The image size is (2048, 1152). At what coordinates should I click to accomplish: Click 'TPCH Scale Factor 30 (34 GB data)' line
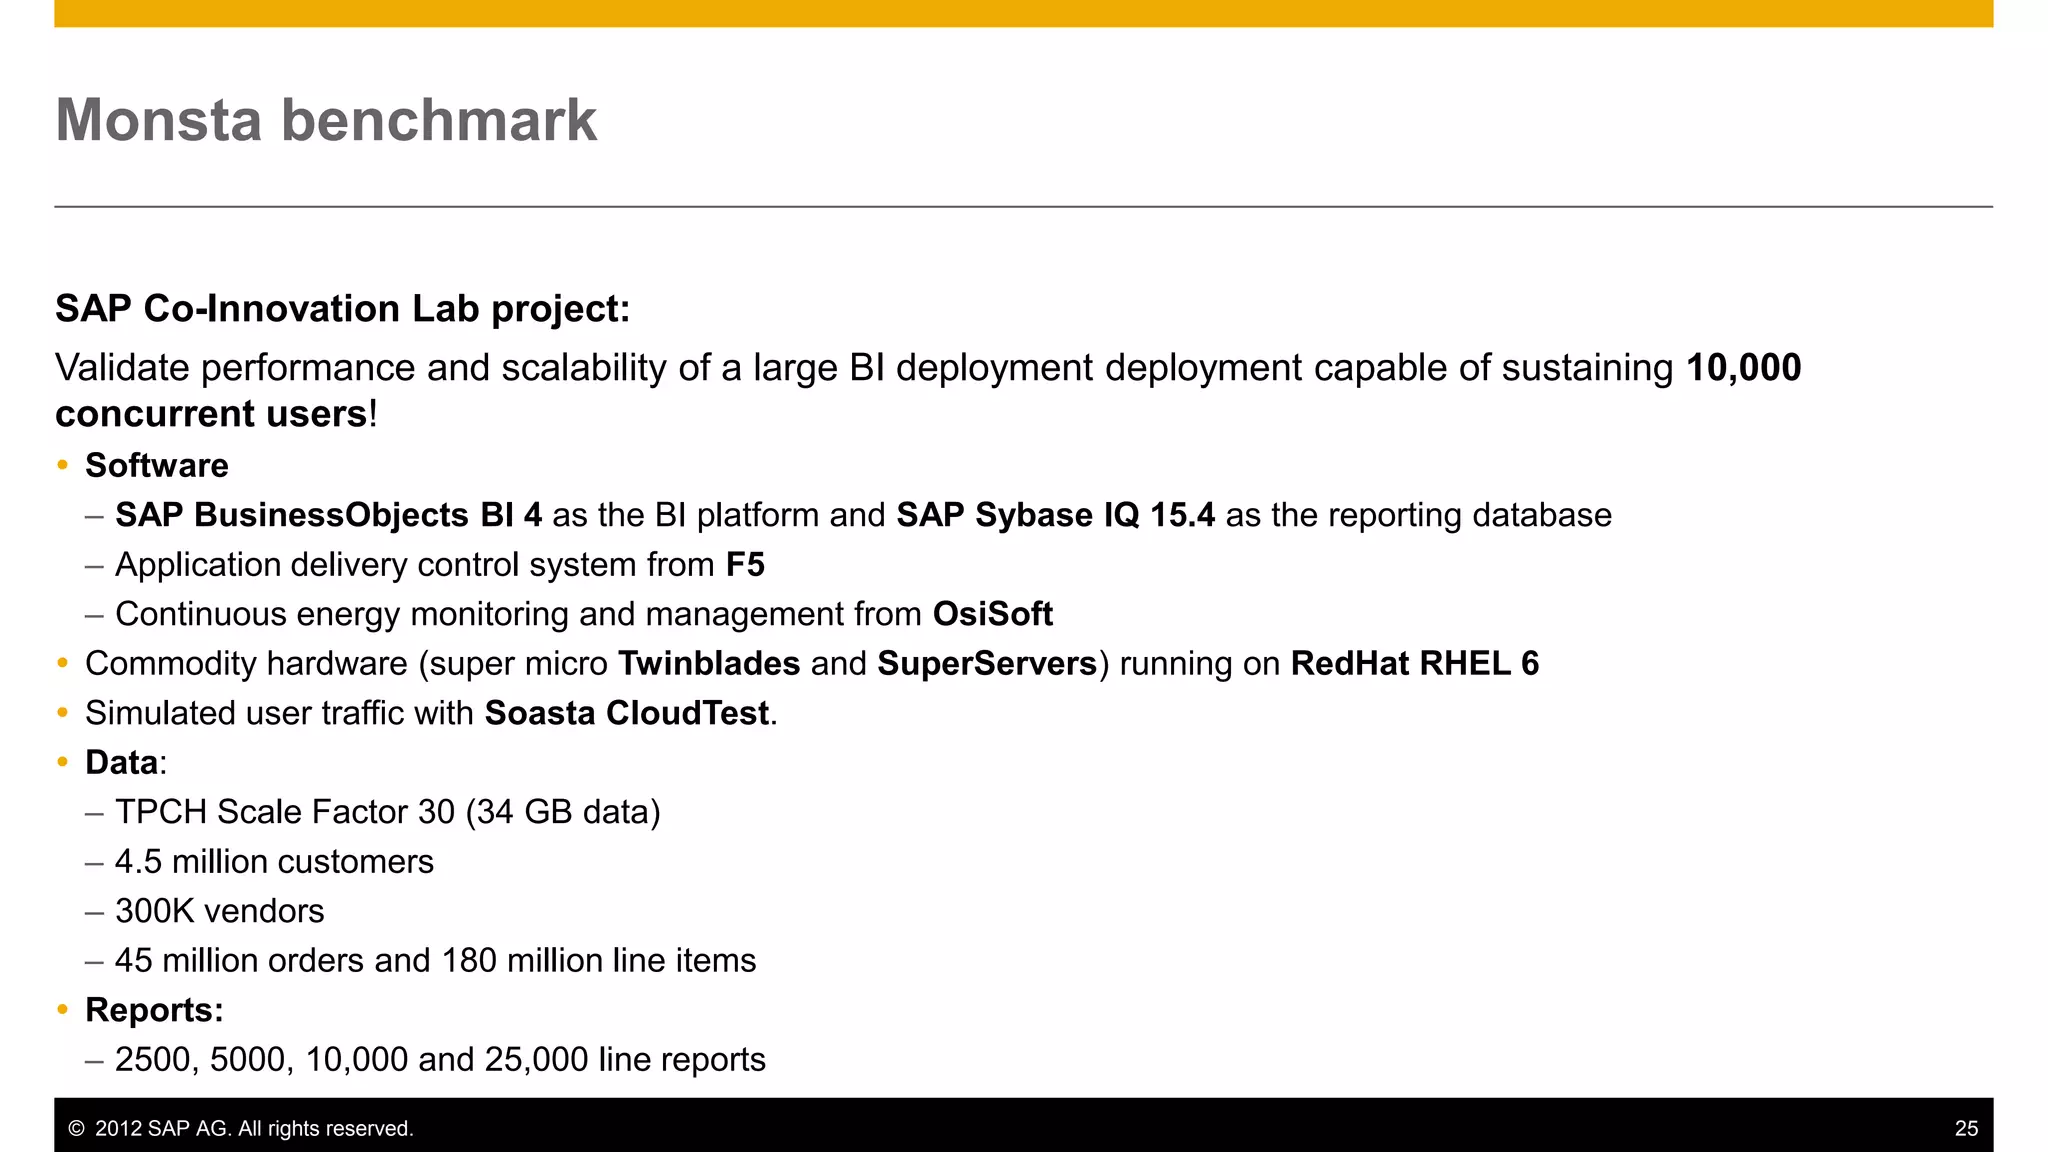tap(388, 812)
